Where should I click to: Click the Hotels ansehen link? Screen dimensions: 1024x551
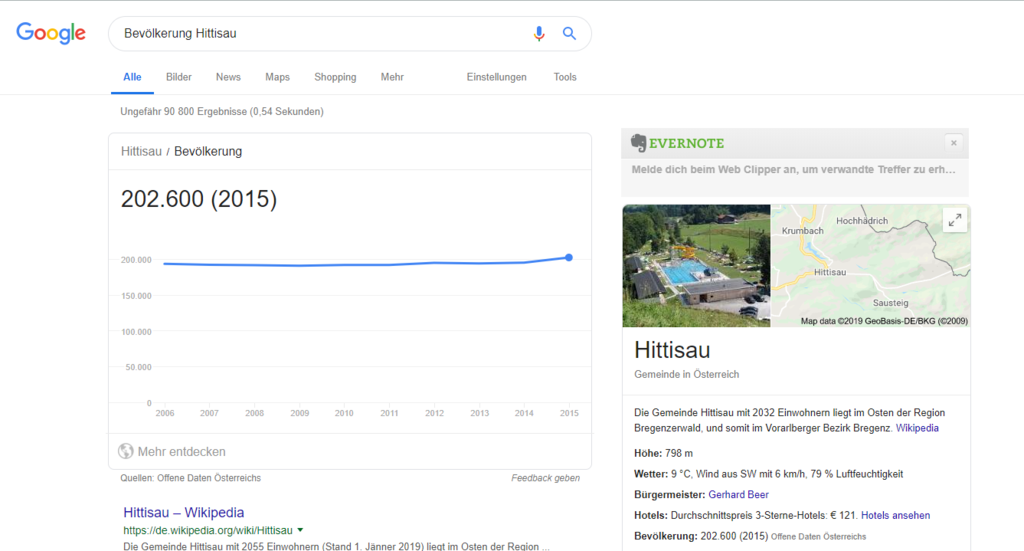click(895, 515)
